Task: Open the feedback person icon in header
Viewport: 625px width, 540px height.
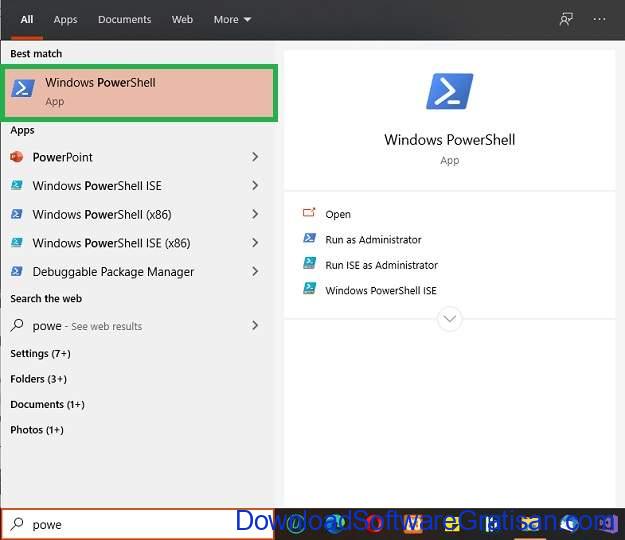Action: 566,19
